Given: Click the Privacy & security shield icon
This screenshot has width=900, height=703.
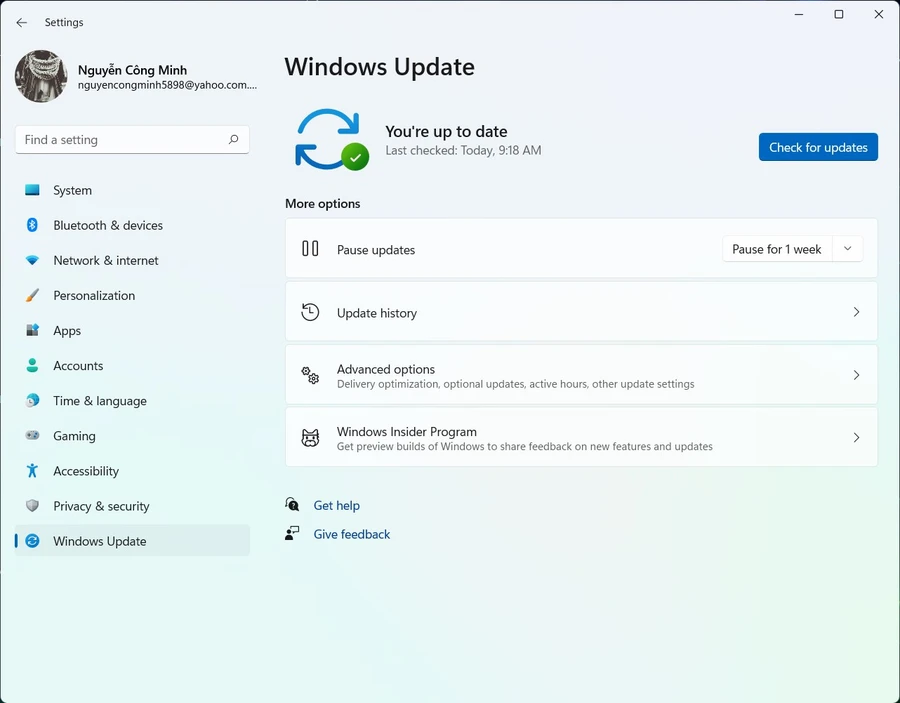Looking at the screenshot, I should (32, 506).
